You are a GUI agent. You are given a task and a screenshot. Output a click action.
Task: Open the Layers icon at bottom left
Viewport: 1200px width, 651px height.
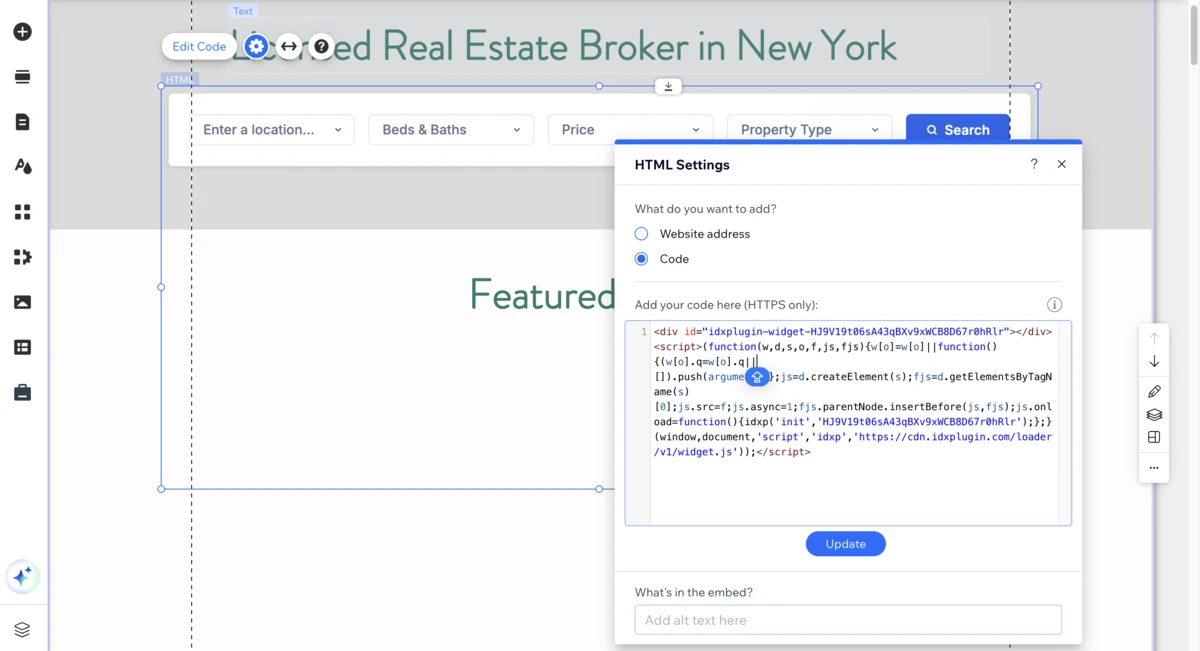pyautogui.click(x=22, y=630)
